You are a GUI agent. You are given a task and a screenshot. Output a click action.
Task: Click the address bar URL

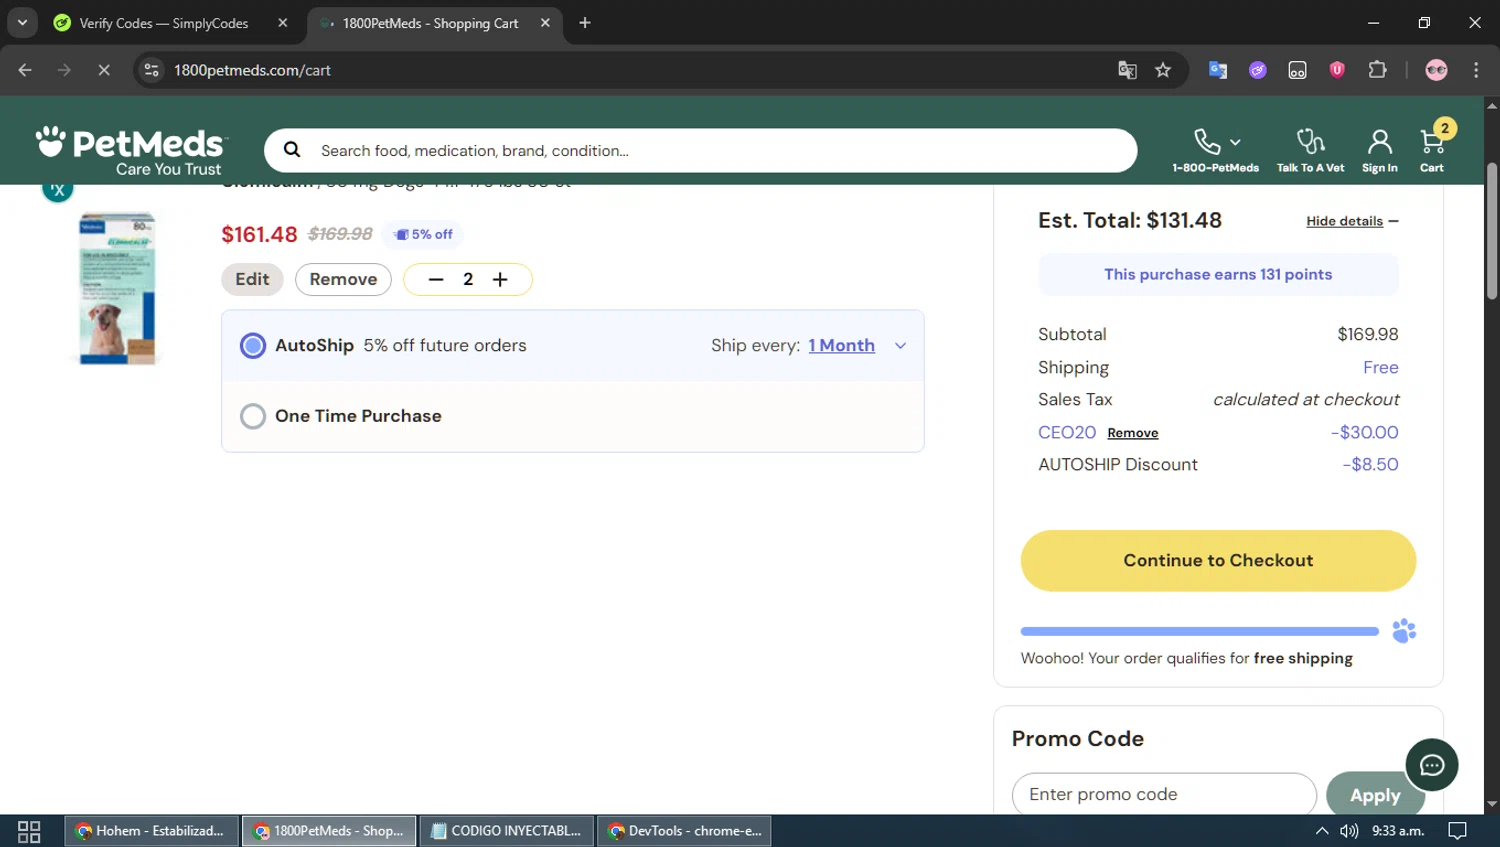point(252,70)
